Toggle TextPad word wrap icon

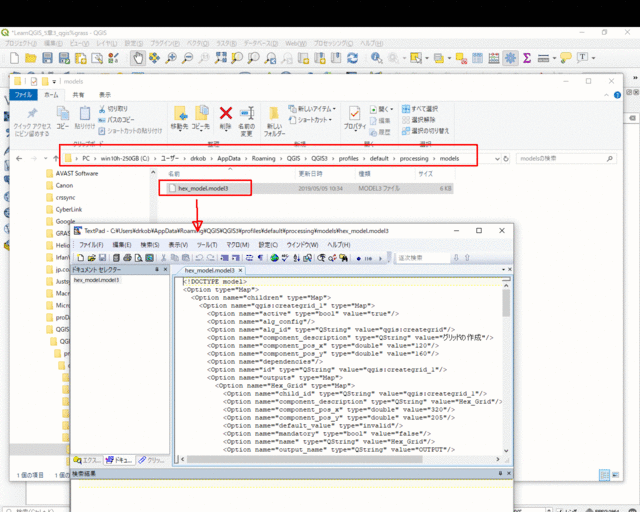click(x=249, y=258)
